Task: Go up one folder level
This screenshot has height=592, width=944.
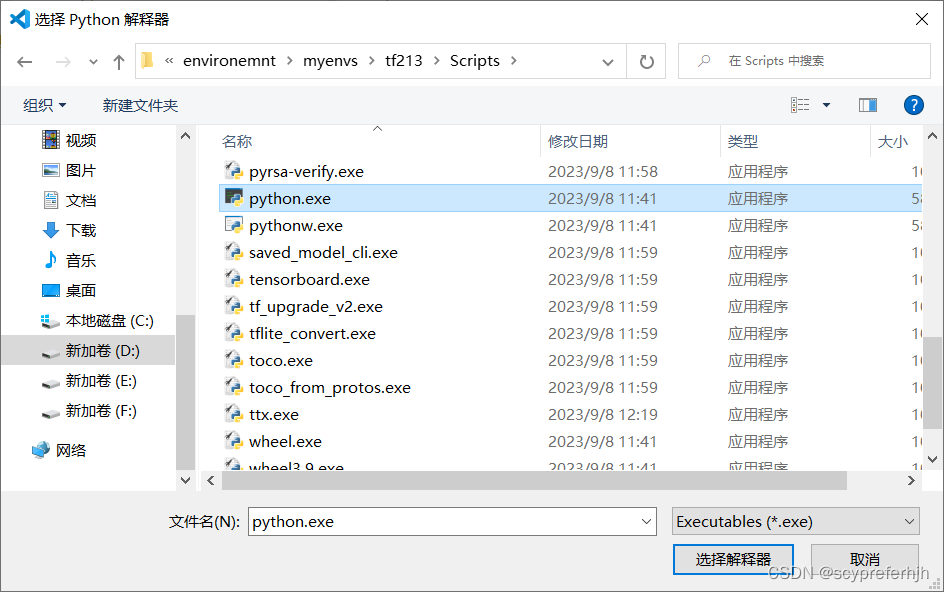Action: tap(119, 61)
